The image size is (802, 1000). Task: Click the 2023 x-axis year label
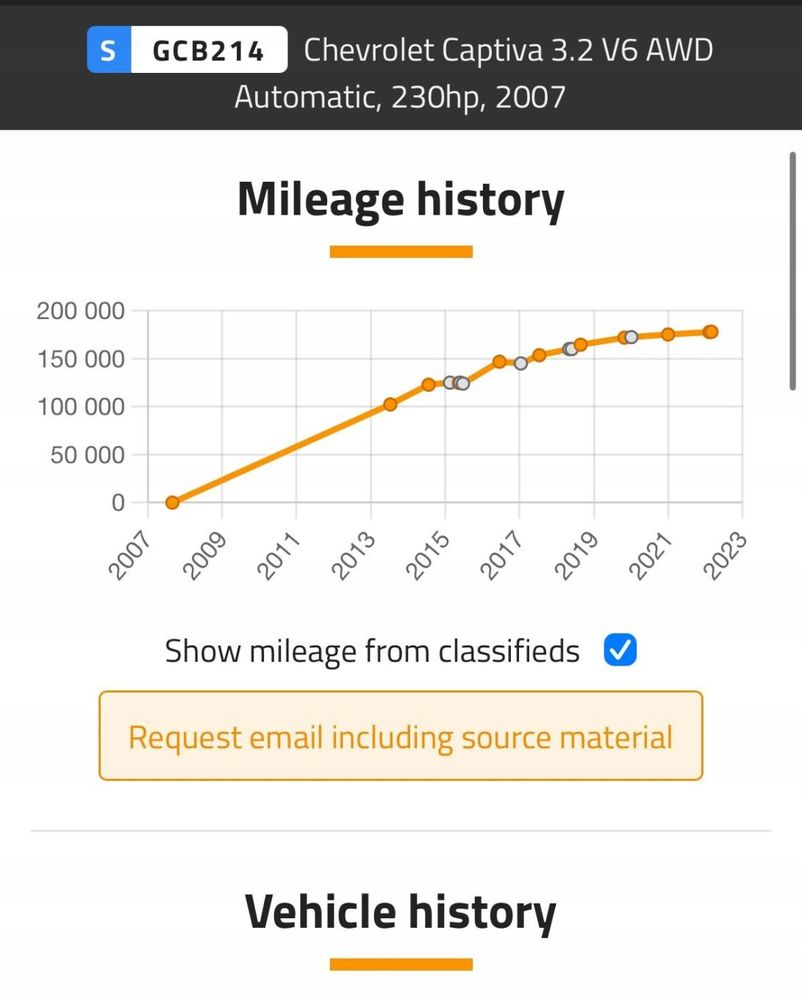click(x=730, y=552)
